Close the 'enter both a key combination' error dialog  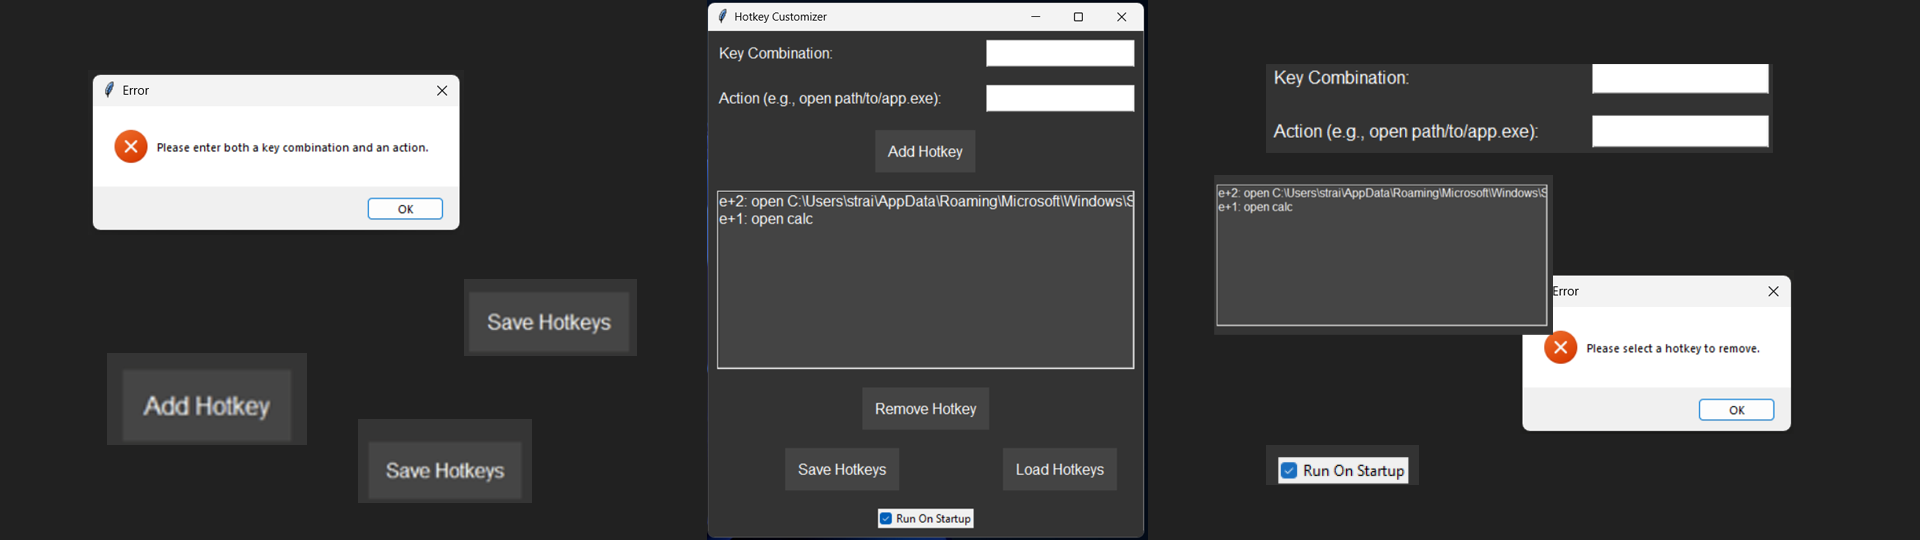[x=442, y=90]
